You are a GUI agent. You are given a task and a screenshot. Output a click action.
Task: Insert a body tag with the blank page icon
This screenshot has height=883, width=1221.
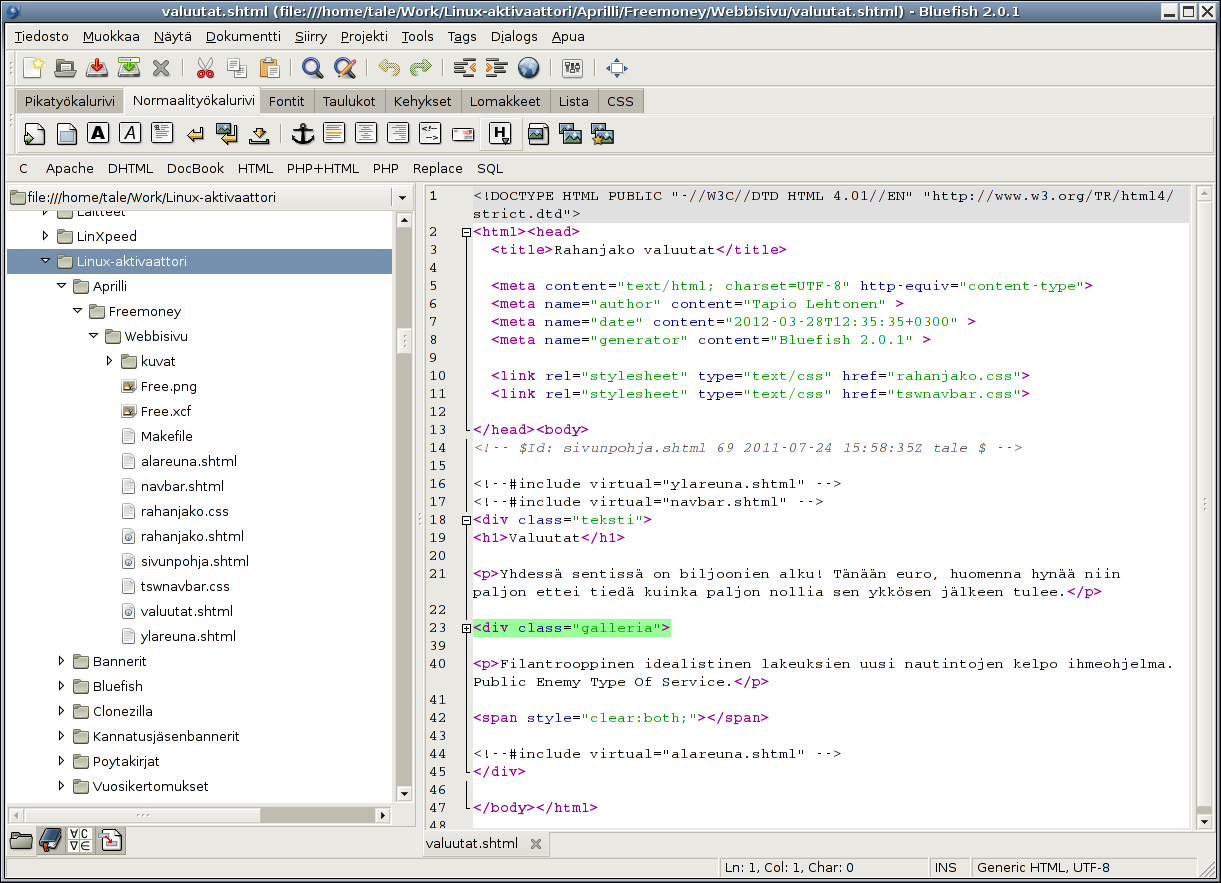(x=66, y=133)
